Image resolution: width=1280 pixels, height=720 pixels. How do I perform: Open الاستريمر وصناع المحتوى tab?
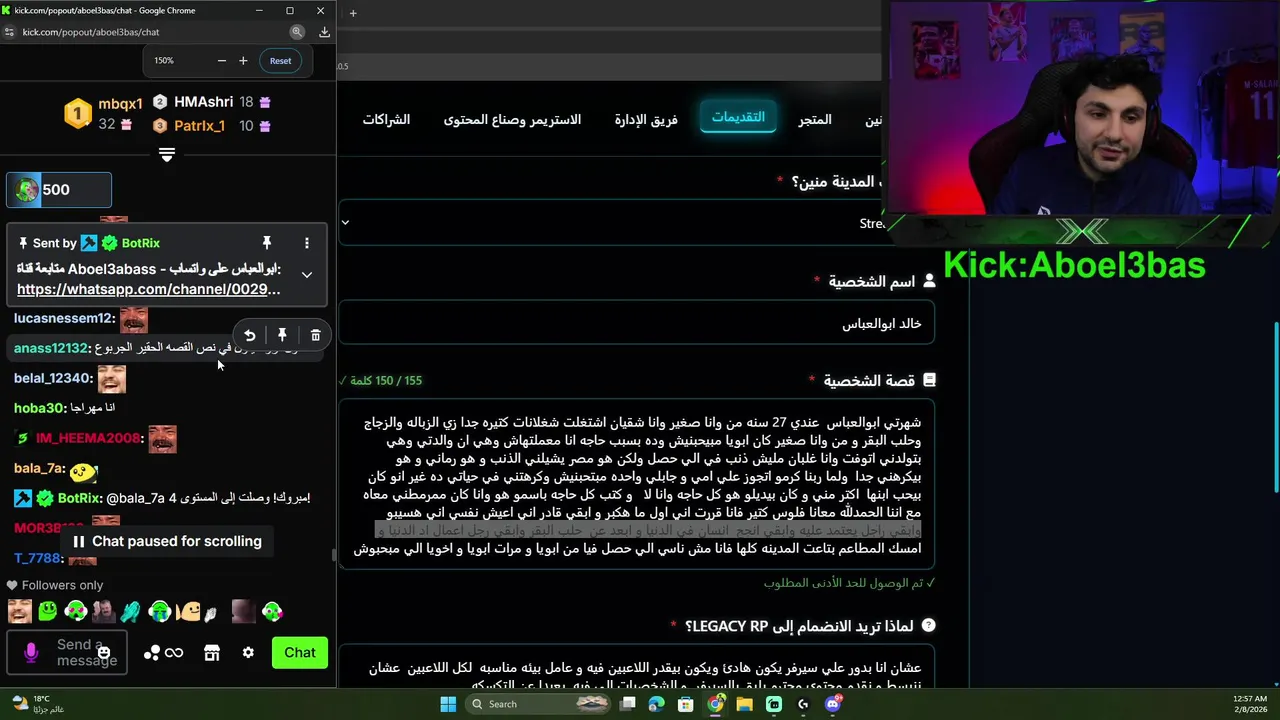[x=512, y=120]
